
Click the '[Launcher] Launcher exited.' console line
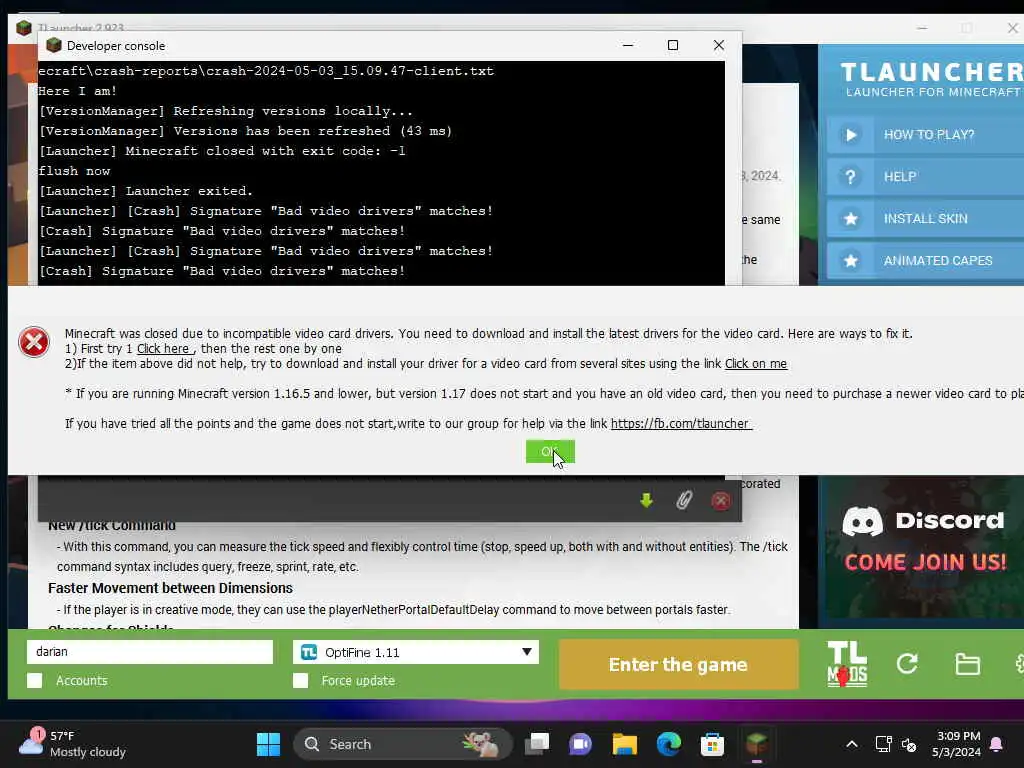pyautogui.click(x=146, y=191)
